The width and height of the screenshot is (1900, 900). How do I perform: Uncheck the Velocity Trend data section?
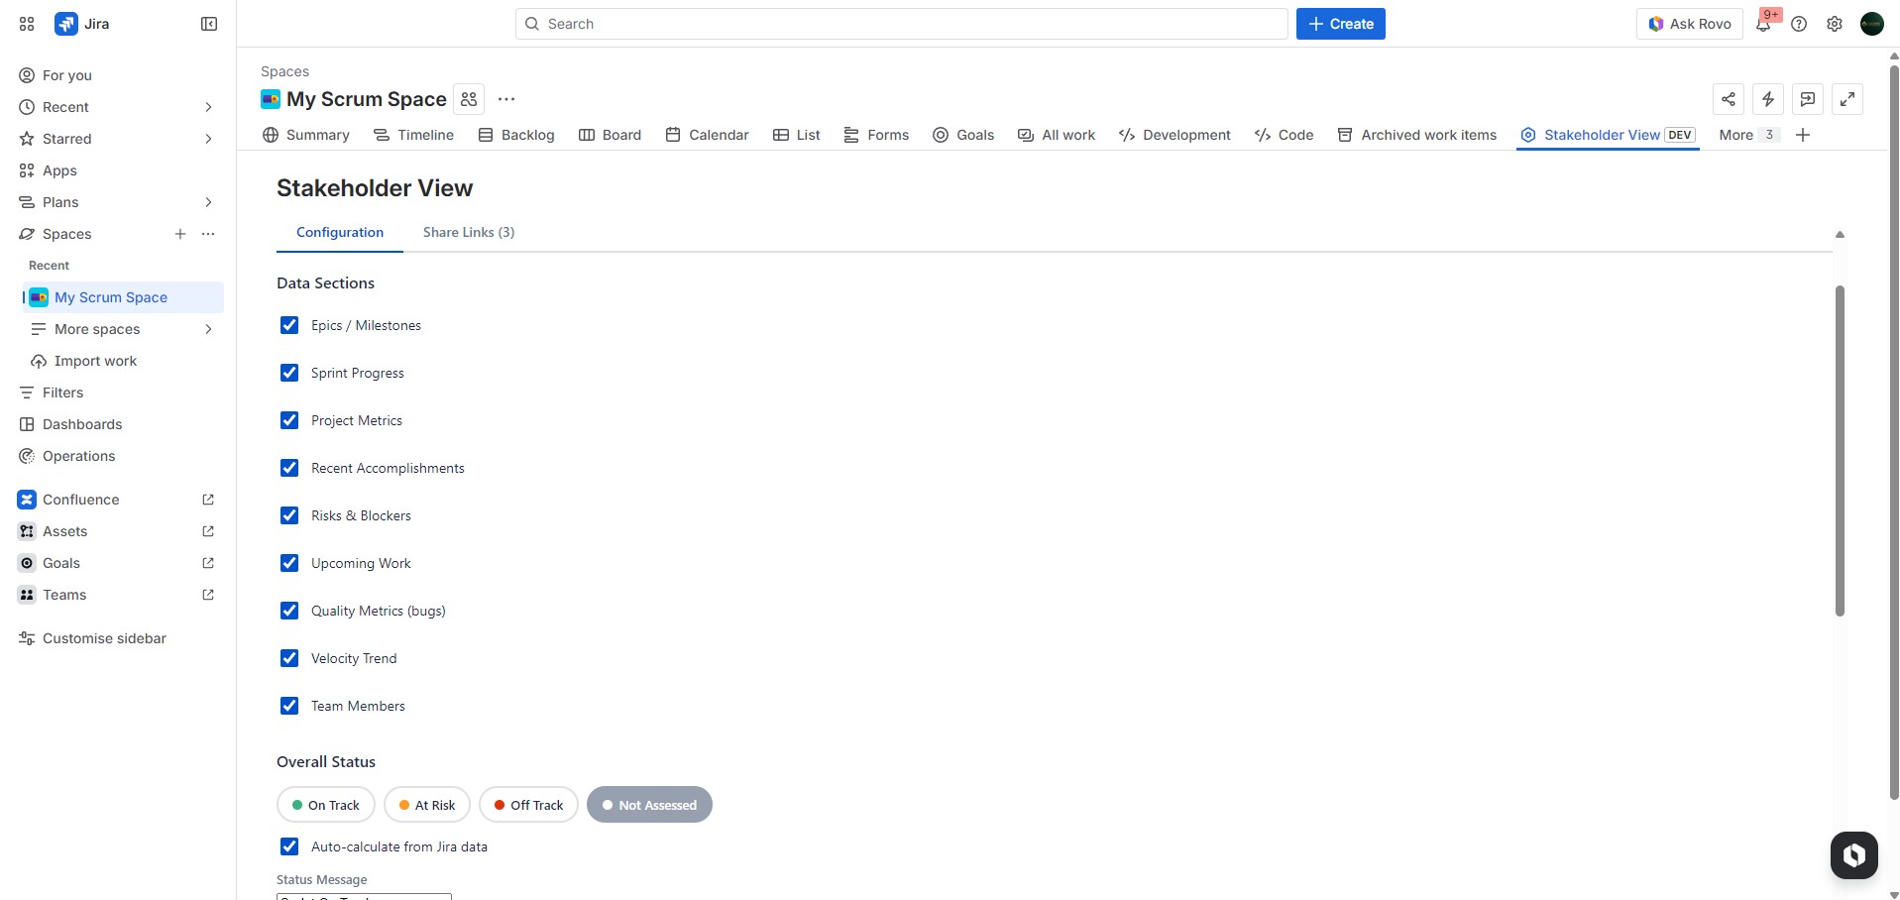pos(289,658)
